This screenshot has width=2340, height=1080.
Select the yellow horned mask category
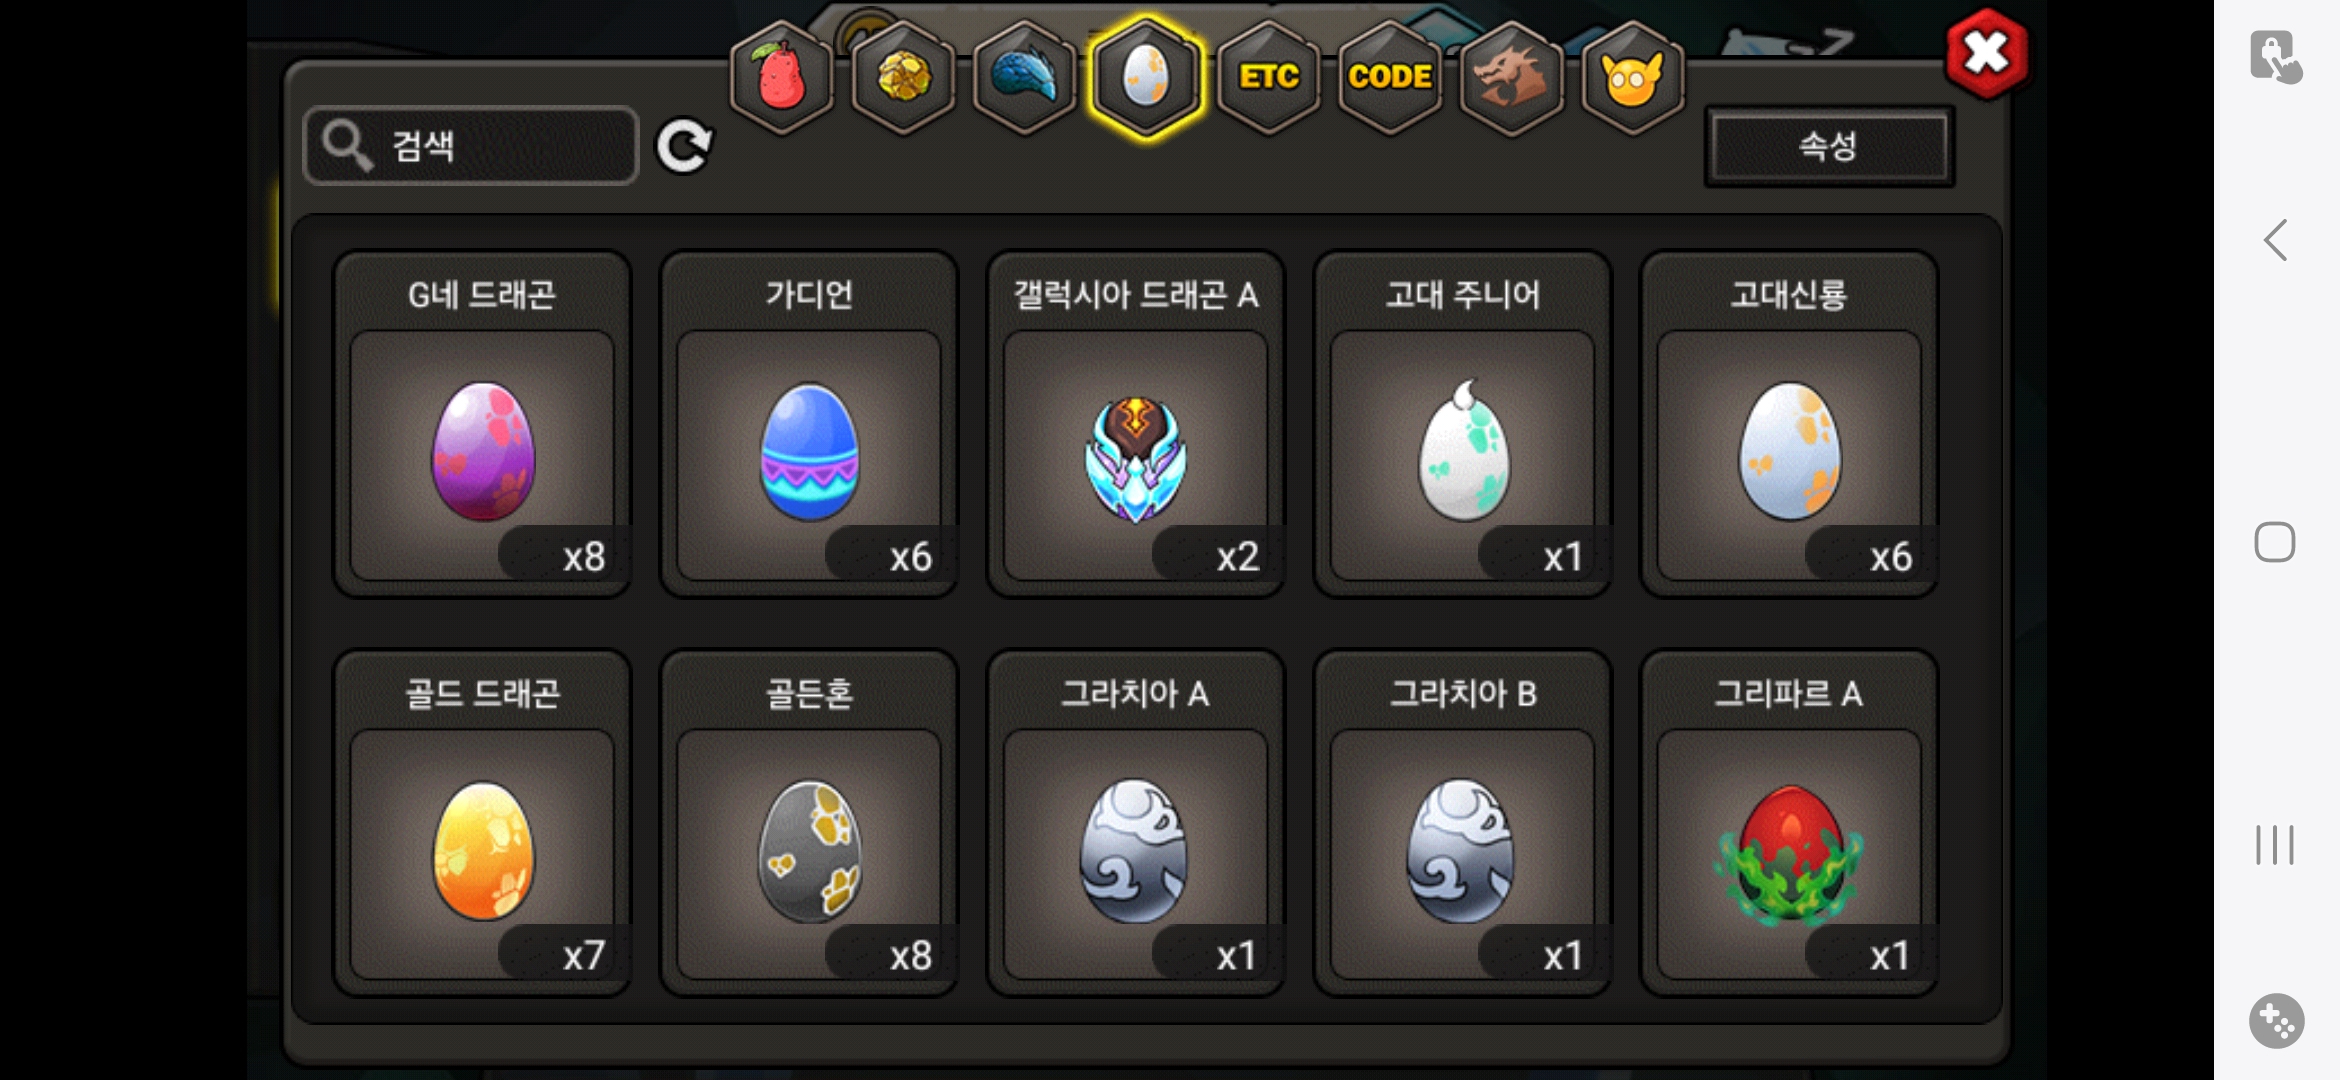point(1632,77)
